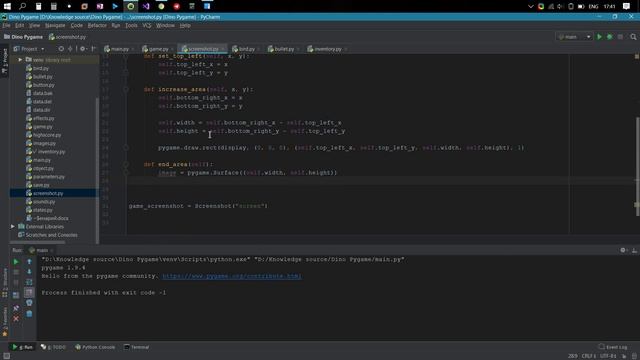Toggle soft-wrap in Run console
Viewport: 640px width, 360px height.
(x=29, y=282)
